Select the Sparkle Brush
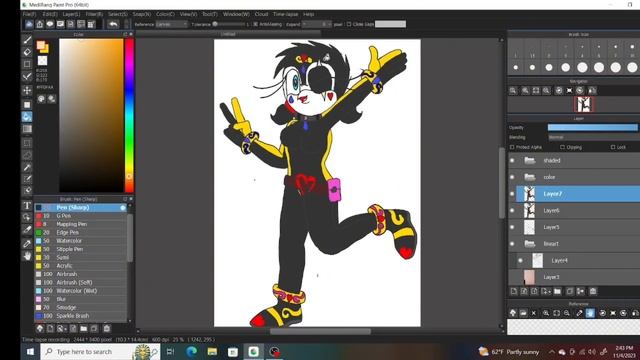This screenshot has height=360, width=640. pyautogui.click(x=81, y=316)
